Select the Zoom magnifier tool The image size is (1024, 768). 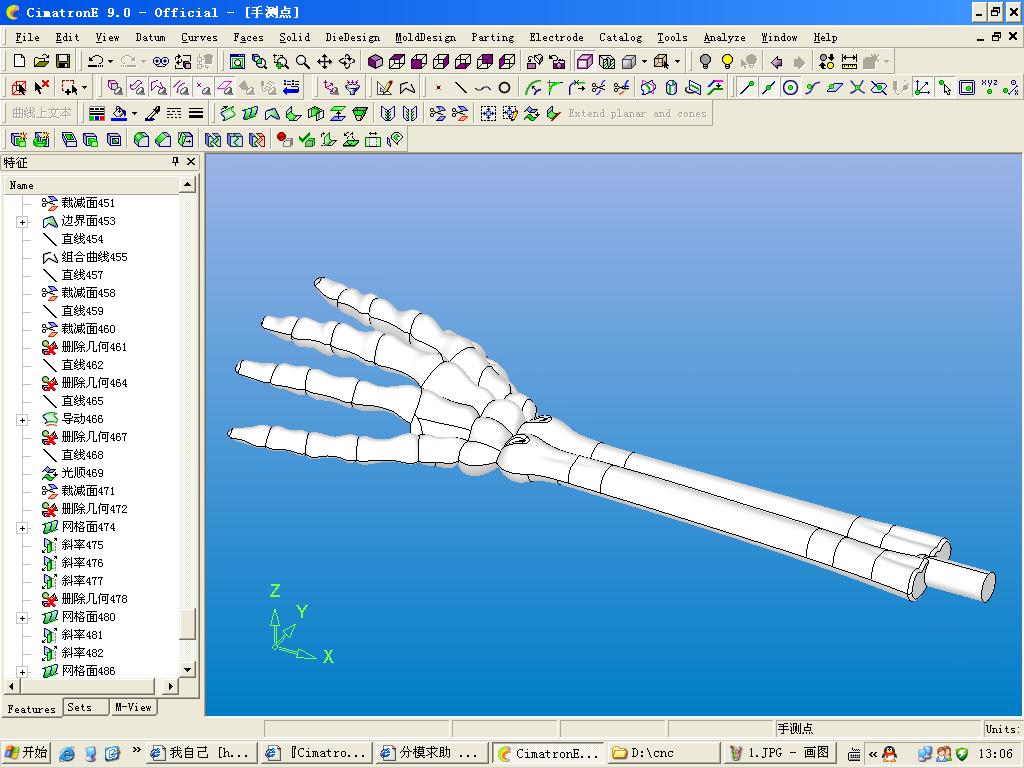(x=302, y=61)
